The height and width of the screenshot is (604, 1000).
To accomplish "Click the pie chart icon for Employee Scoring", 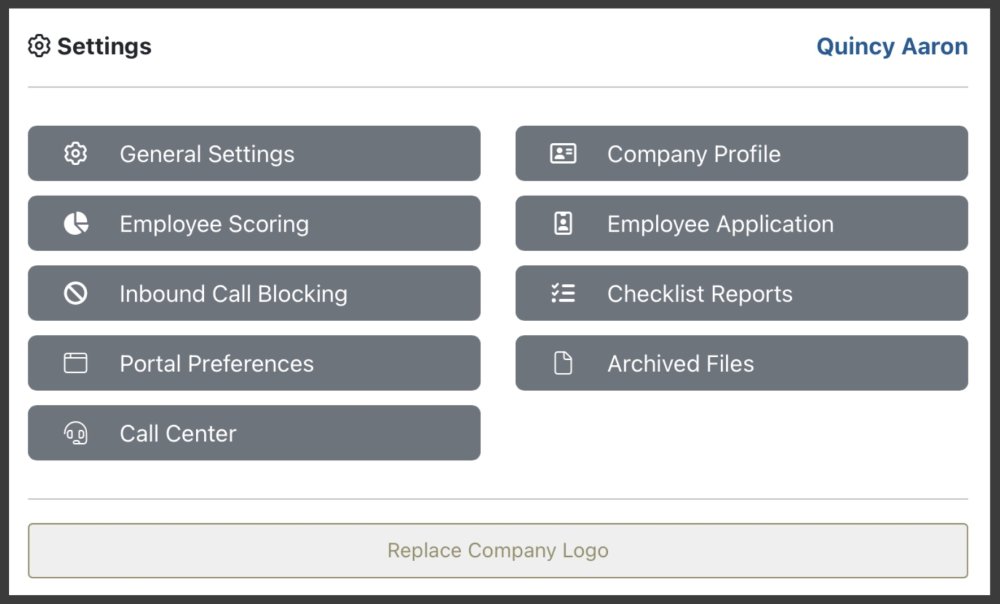I will click(76, 224).
